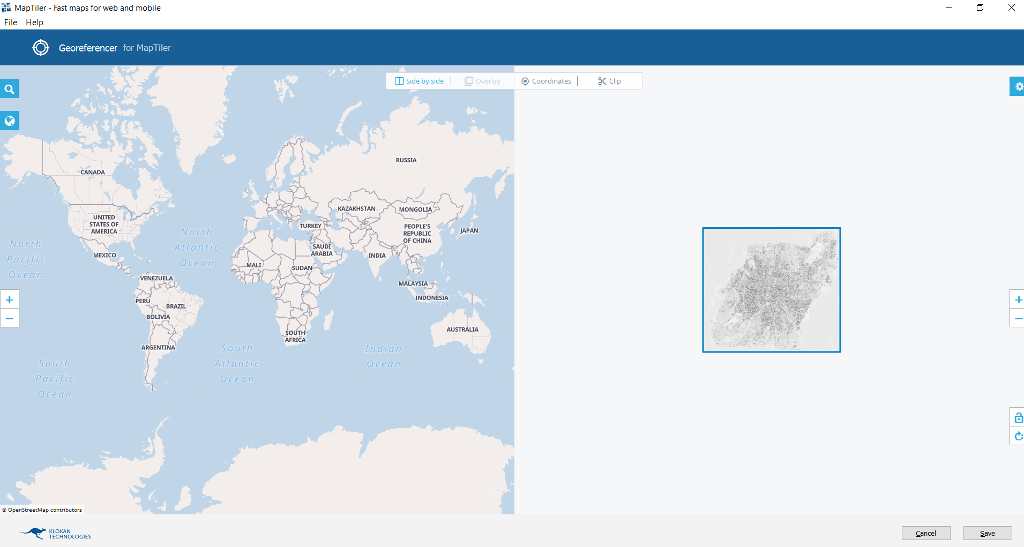Screen dimensions: 1024x547
Task: Select the scanned map thumbnail
Action: 771,290
